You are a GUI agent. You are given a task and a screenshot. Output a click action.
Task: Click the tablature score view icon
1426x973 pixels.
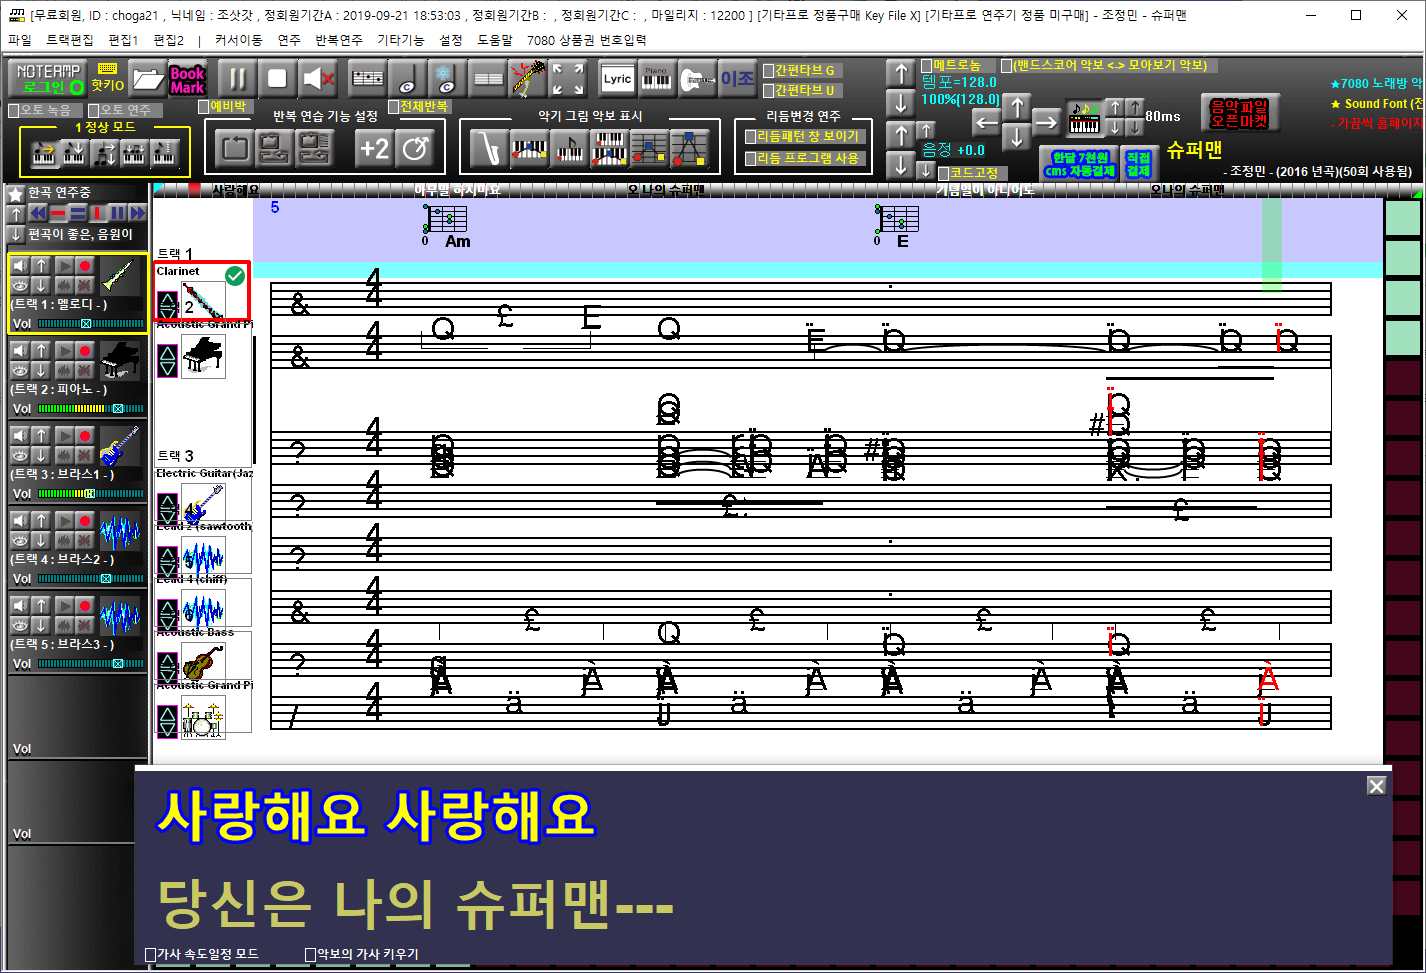tap(368, 78)
